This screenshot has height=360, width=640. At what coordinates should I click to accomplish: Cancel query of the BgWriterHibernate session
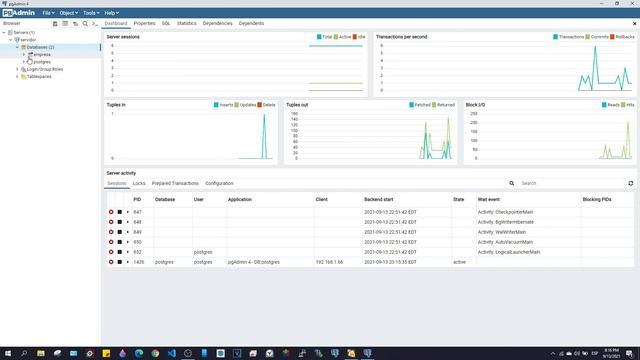[x=120, y=222]
